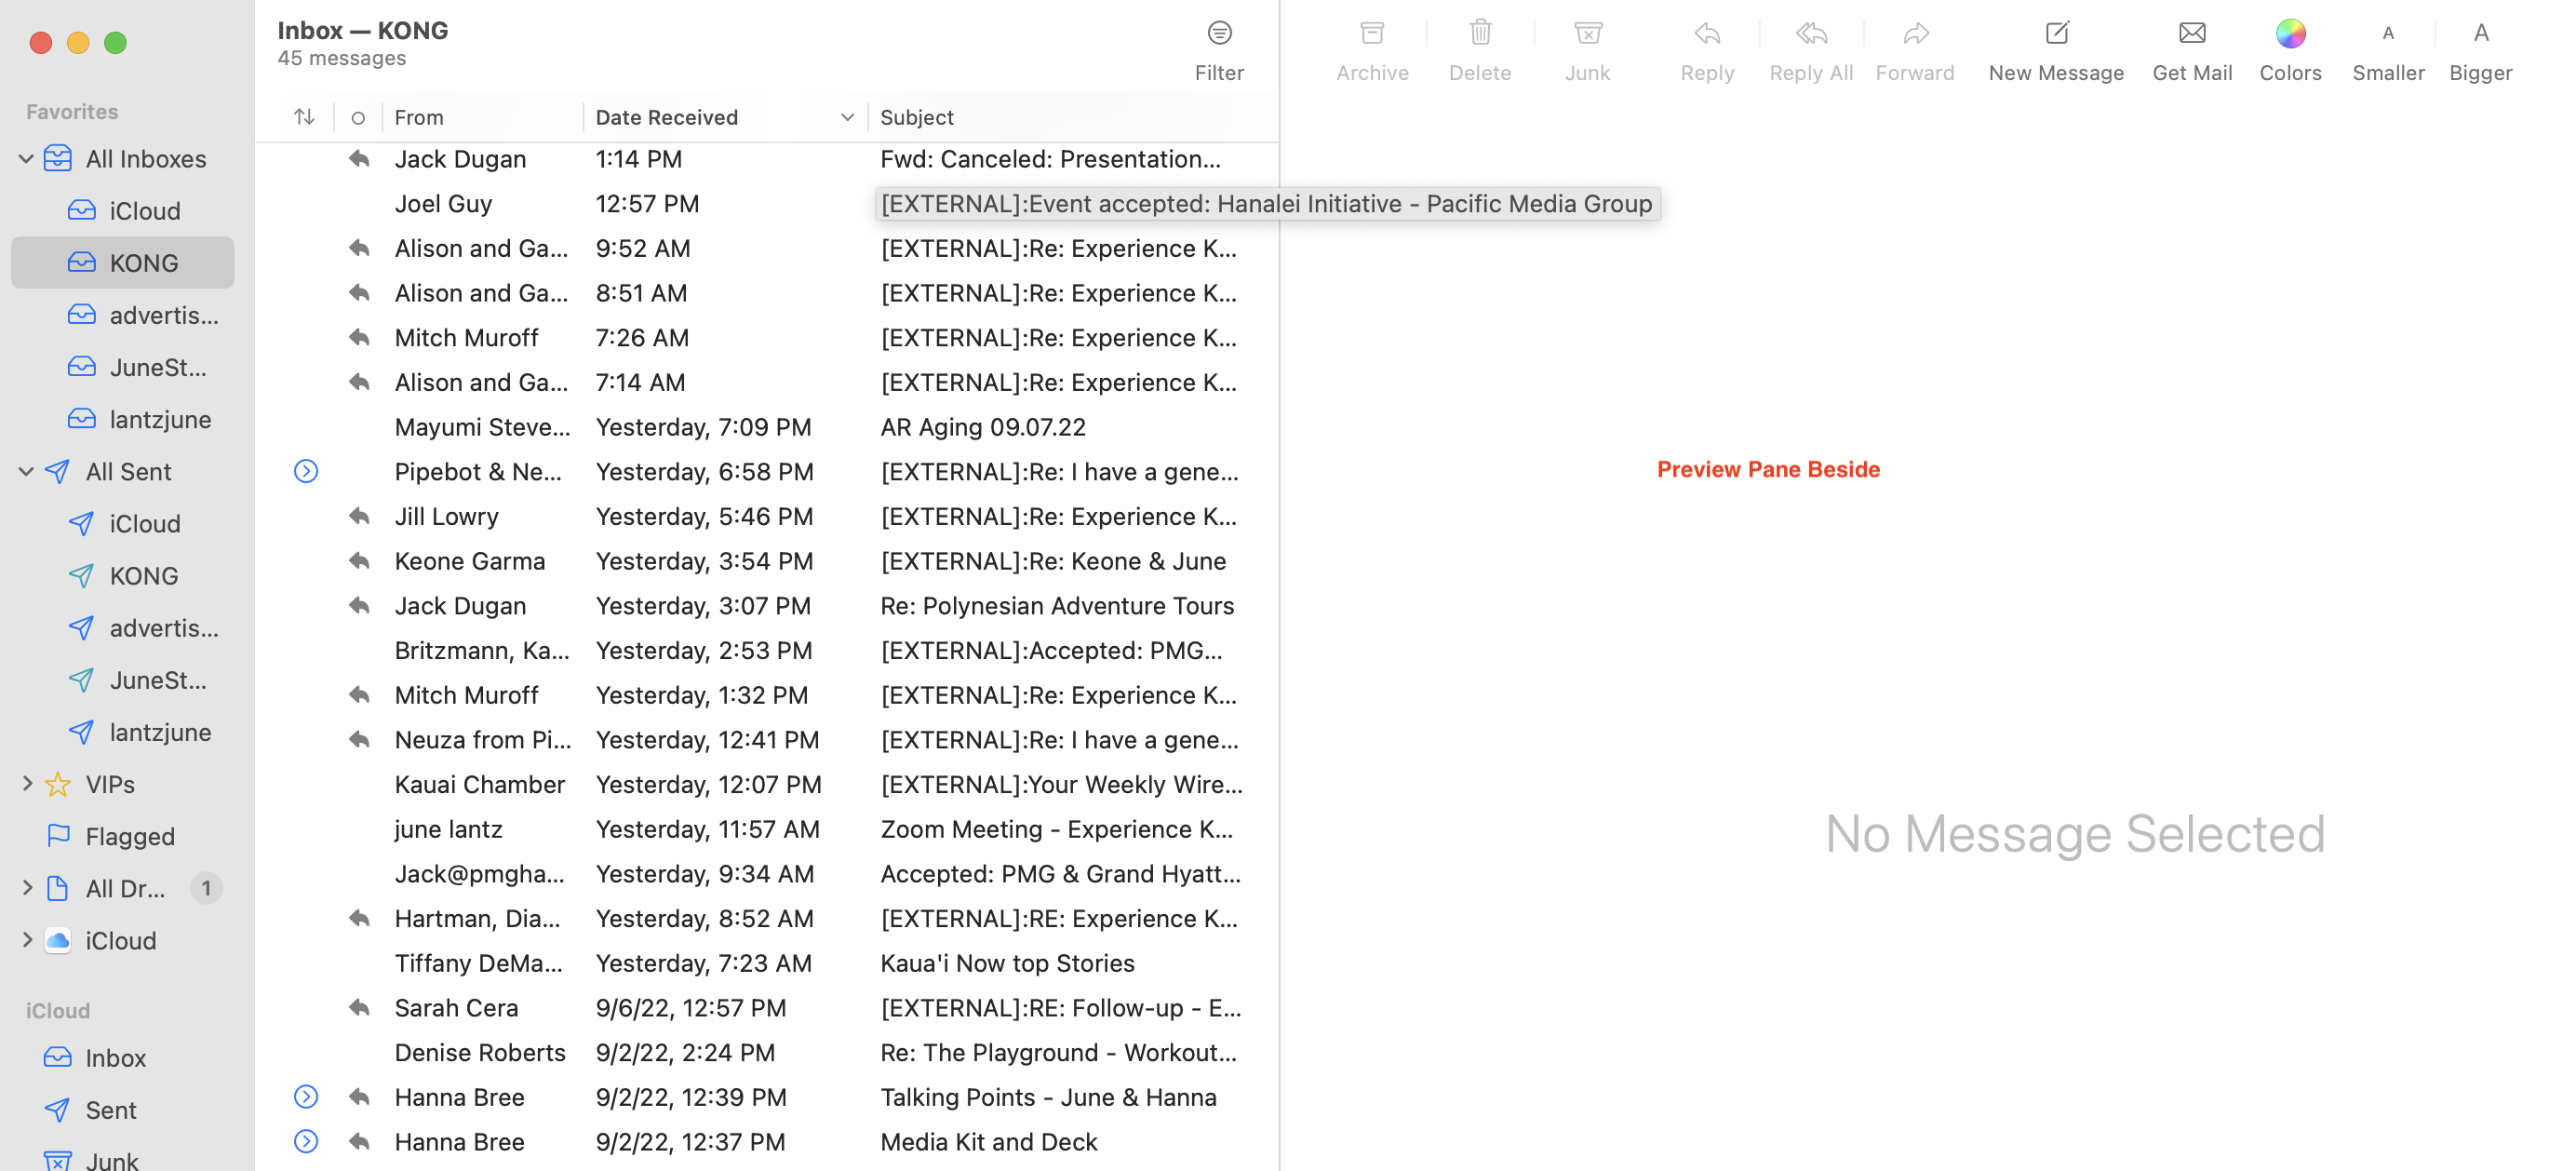Screen dimensions: 2576x1171
Task: Toggle the unread status column header
Action: click(357, 118)
